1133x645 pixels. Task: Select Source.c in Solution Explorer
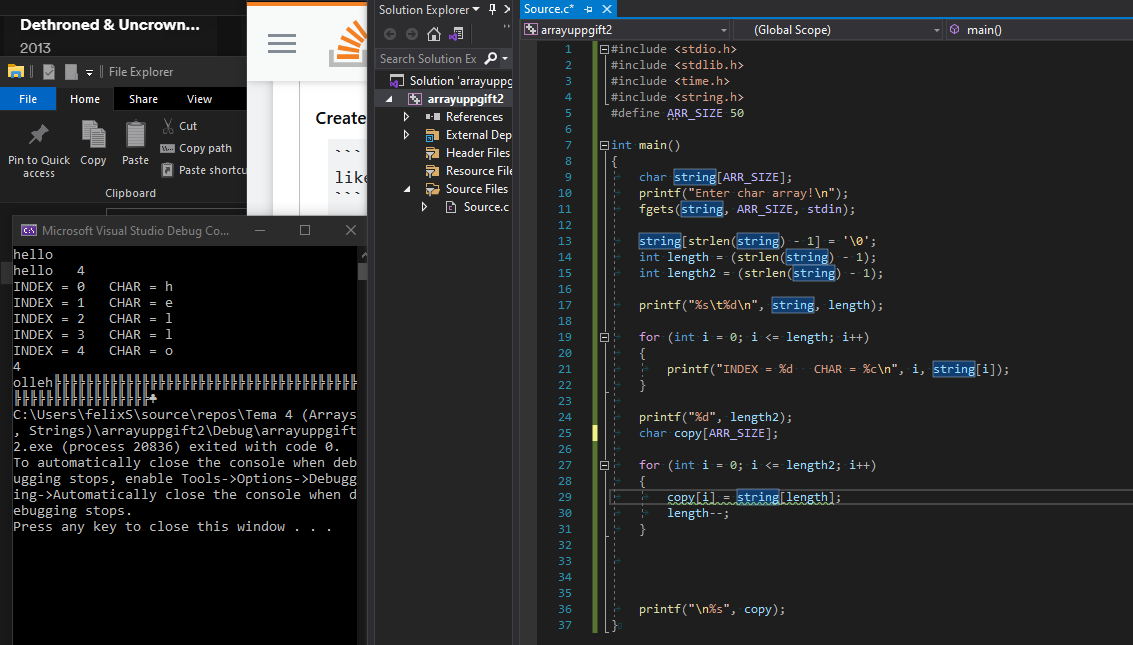(486, 207)
